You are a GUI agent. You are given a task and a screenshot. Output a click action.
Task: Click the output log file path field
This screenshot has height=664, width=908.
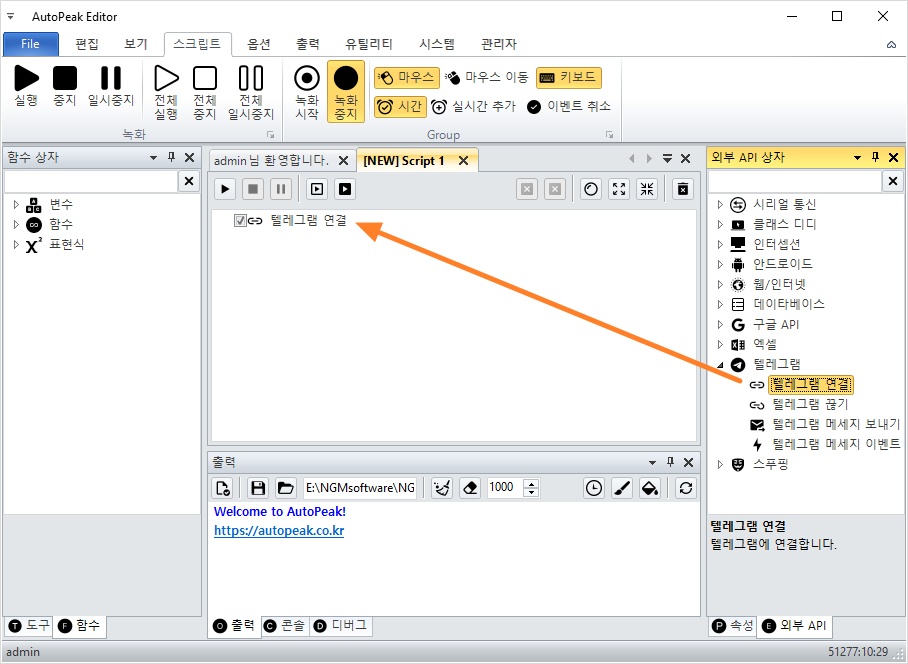tap(360, 488)
